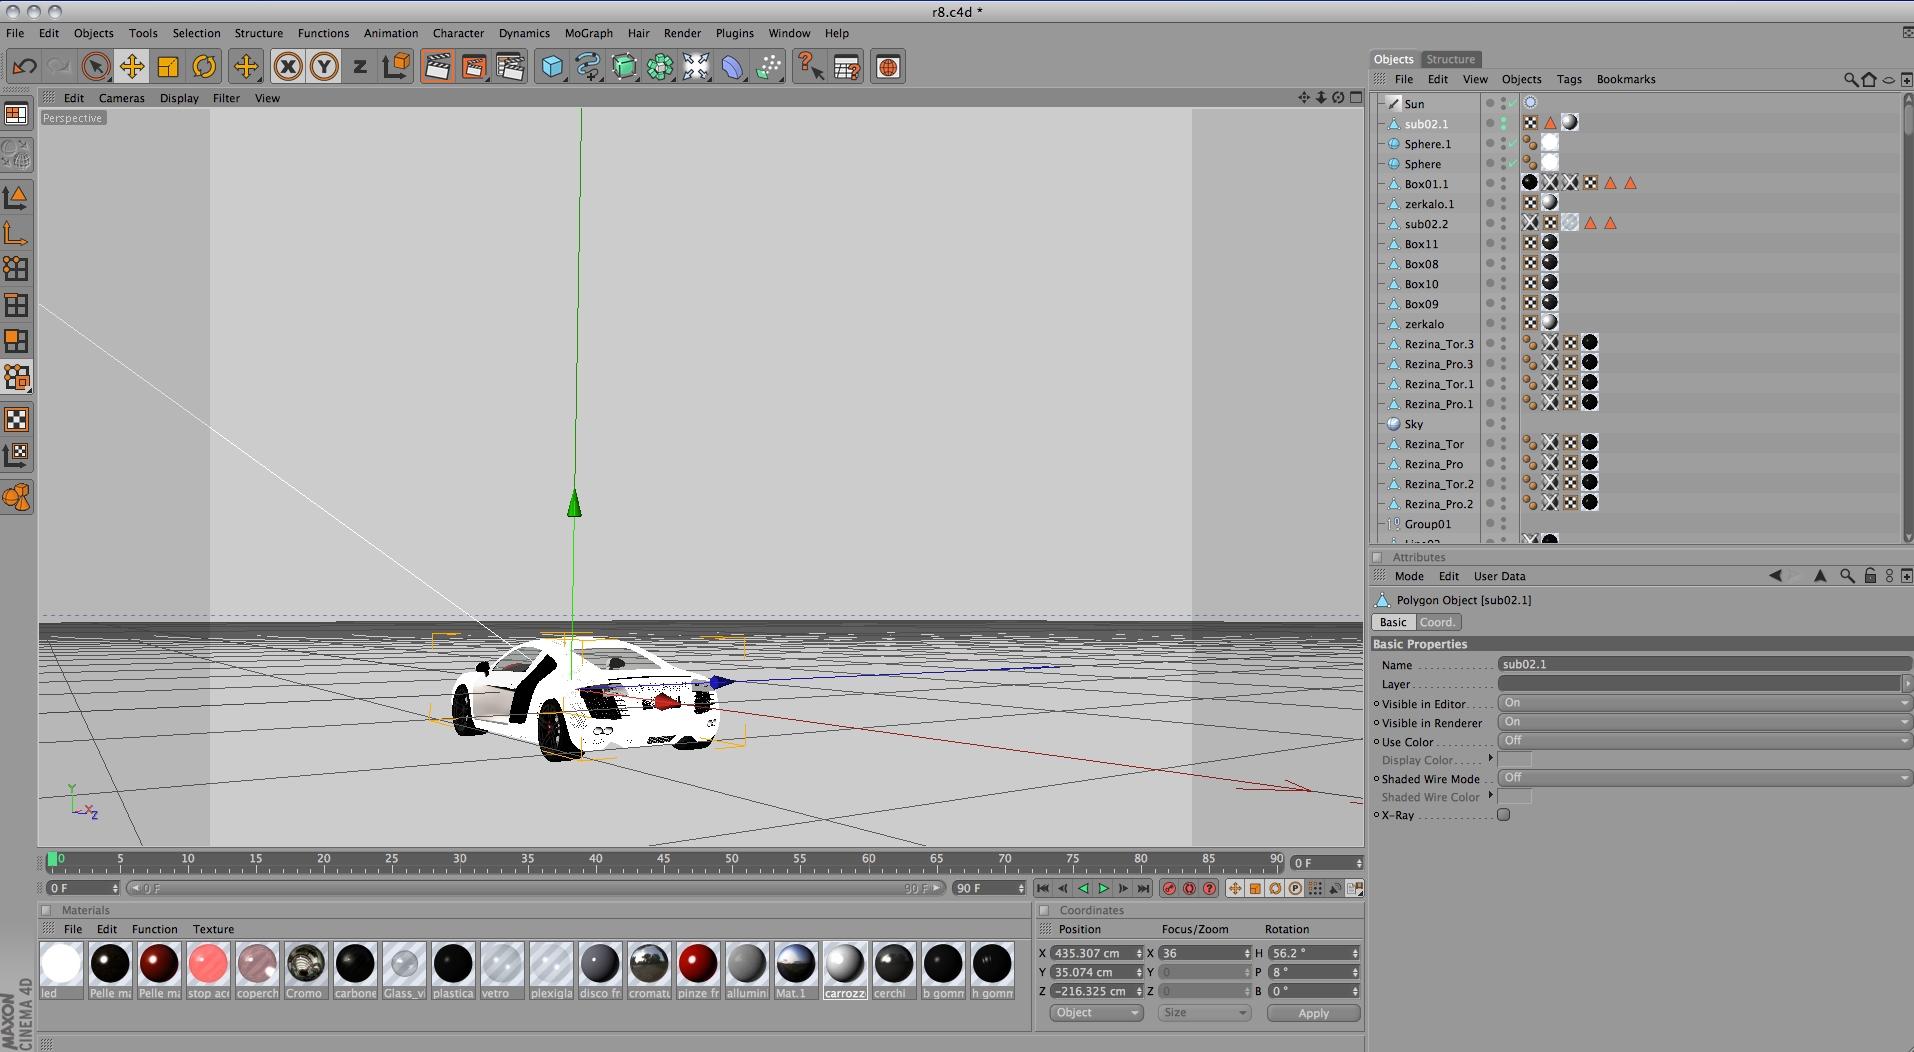Select the red 'pinze fr' material swatch
Viewport: 1914px width, 1052px height.
coord(698,964)
